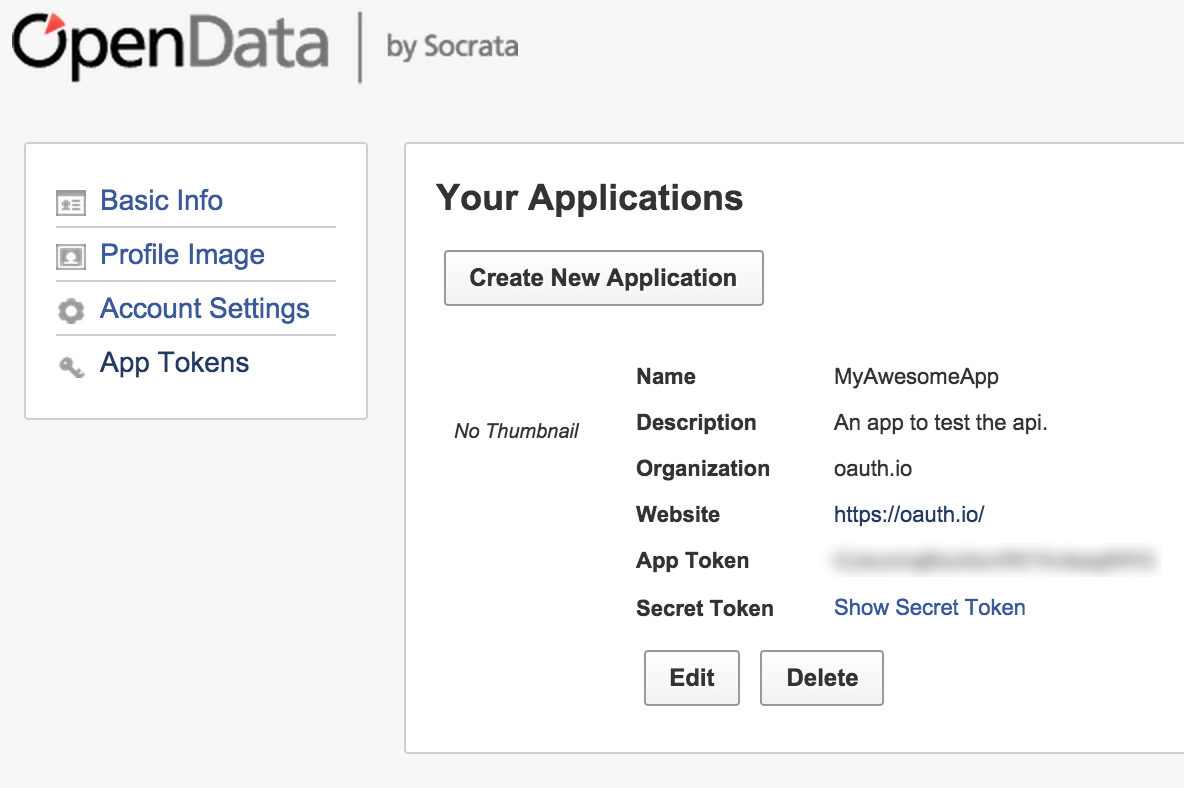Open the https://oauth.io/ website link
This screenshot has width=1184, height=788.
(x=909, y=515)
